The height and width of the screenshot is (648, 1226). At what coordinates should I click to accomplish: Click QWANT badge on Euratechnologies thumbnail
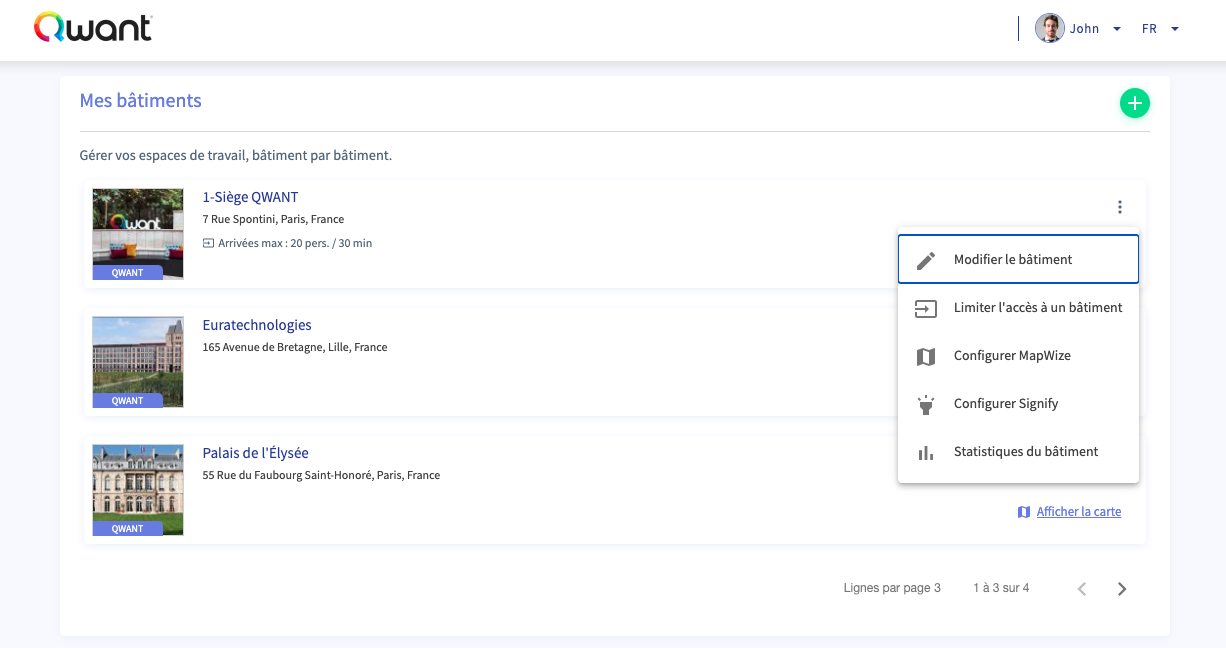click(127, 401)
